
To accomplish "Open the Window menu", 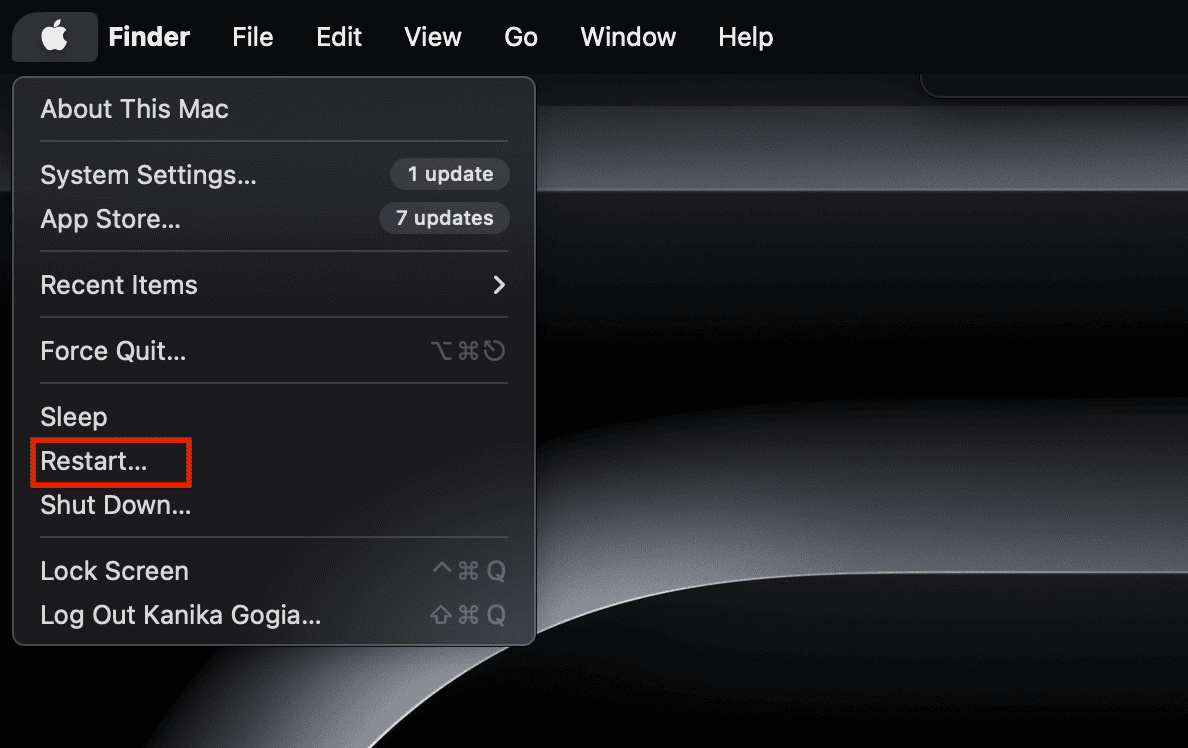I will (x=628, y=37).
